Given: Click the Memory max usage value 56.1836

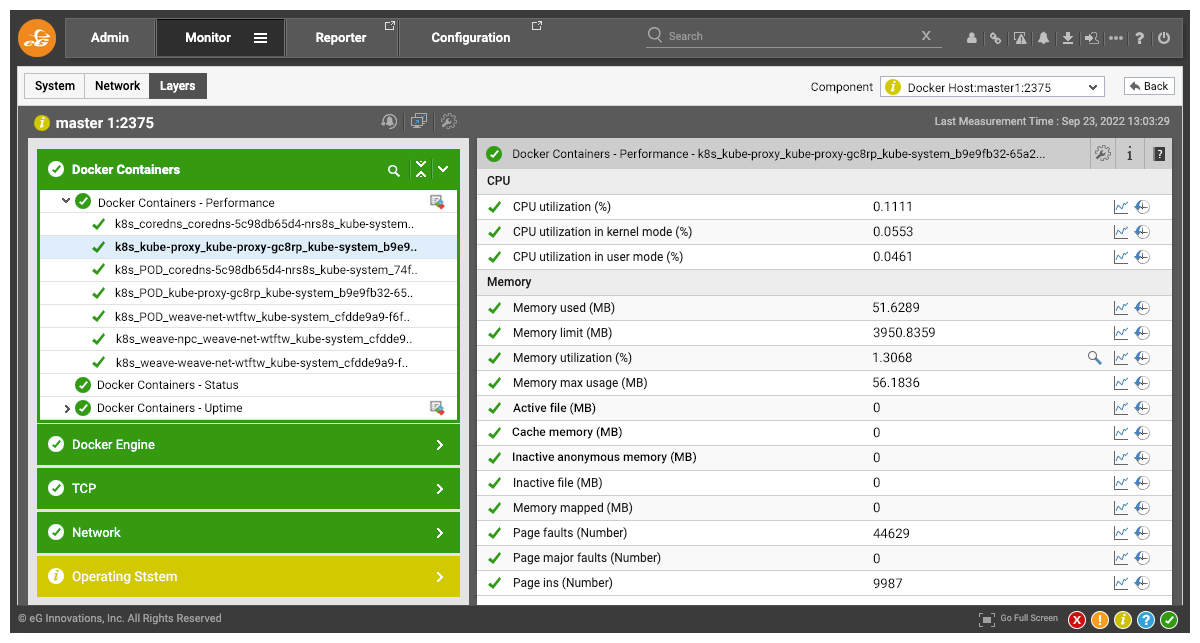Looking at the screenshot, I should click(x=896, y=383).
